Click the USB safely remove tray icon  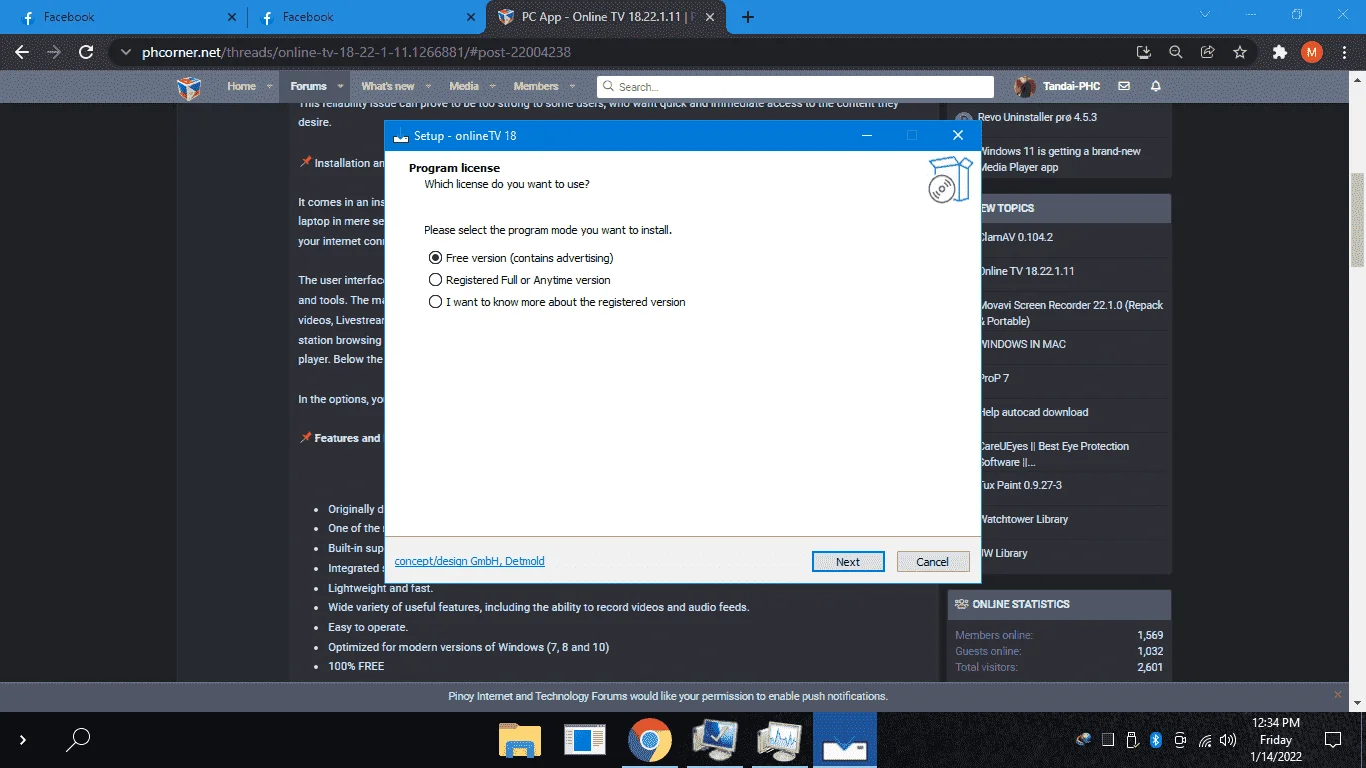pyautogui.click(x=1131, y=740)
